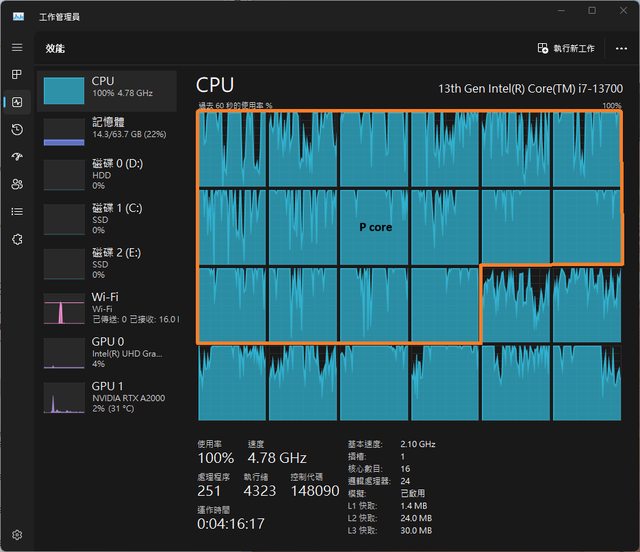Select 磁碟 1 (C:) SSD entry
This screenshot has height=552, width=640.
[x=107, y=215]
